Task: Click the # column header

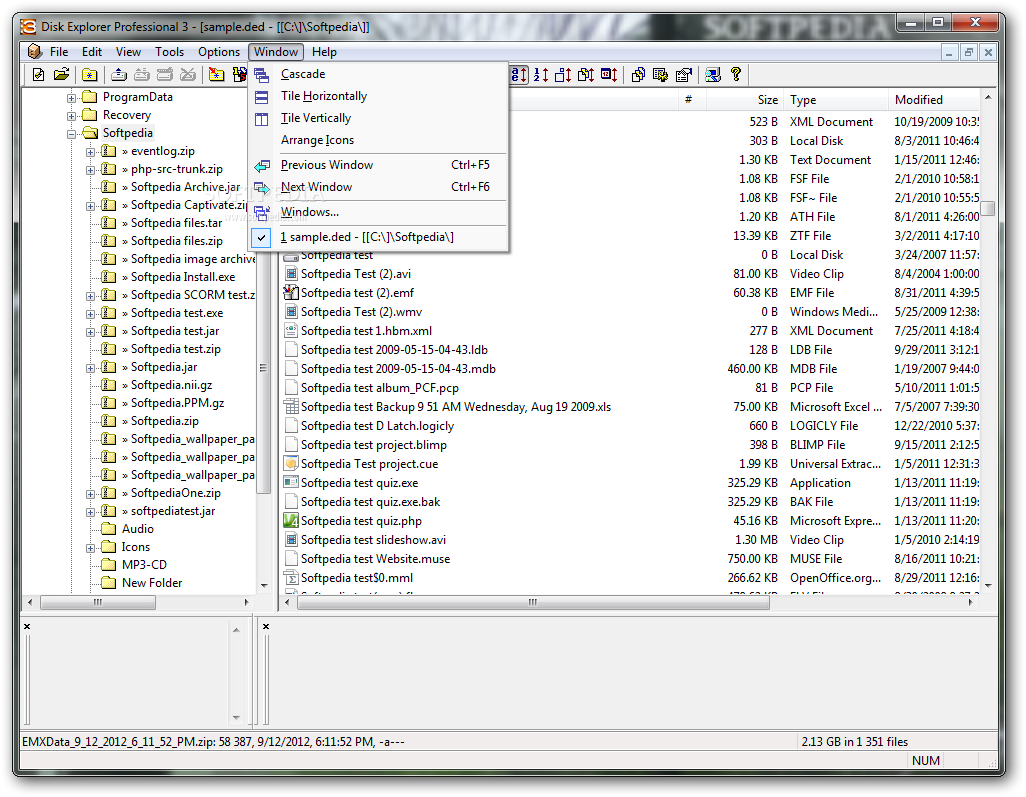Action: 692,99
